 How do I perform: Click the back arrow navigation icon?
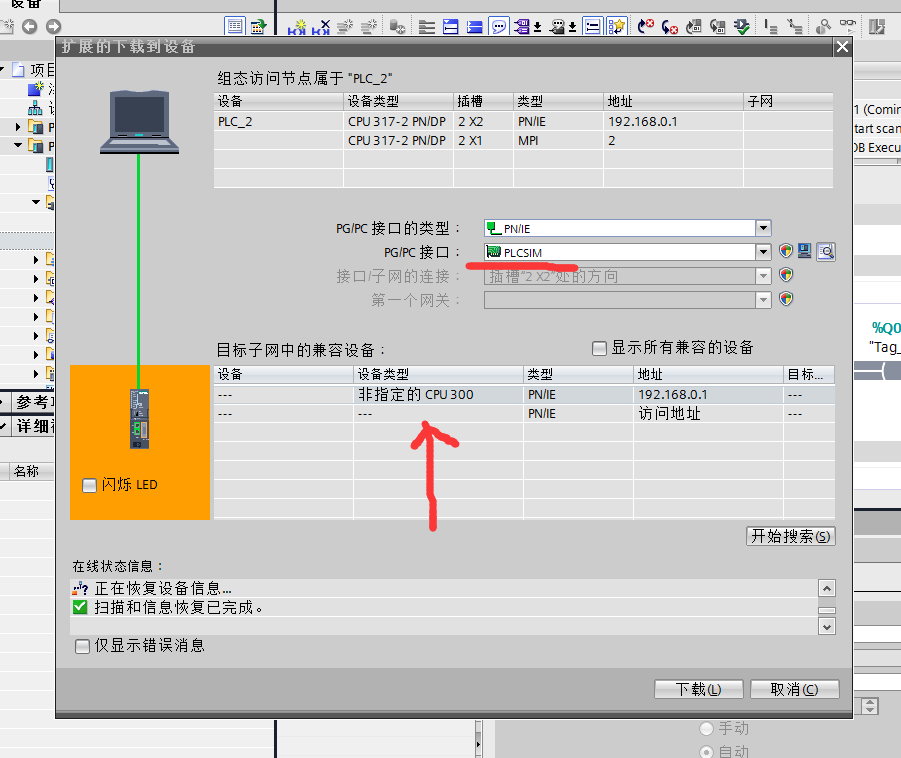tap(29, 26)
